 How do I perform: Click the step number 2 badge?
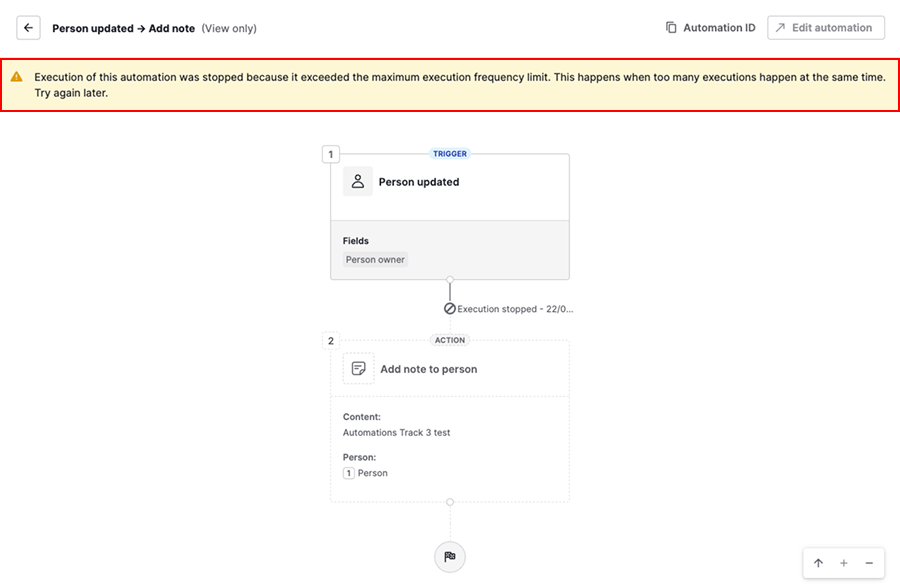(331, 341)
